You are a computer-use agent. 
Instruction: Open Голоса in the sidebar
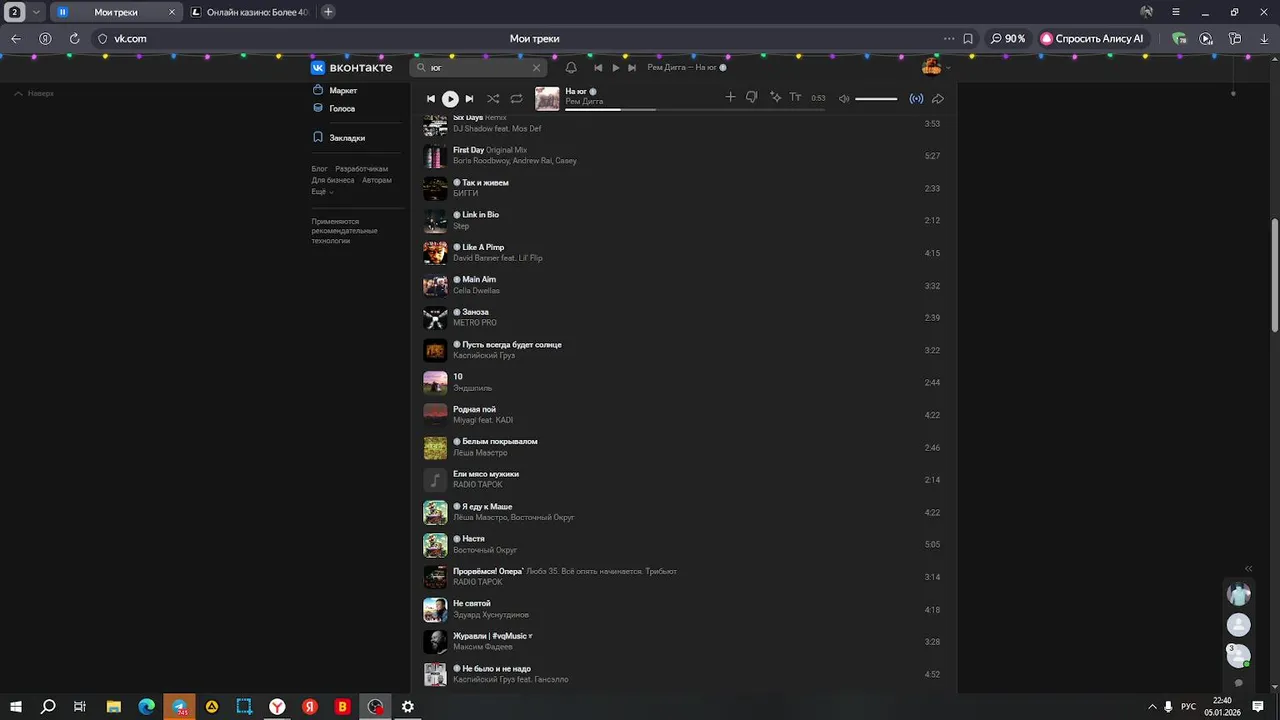(334, 108)
